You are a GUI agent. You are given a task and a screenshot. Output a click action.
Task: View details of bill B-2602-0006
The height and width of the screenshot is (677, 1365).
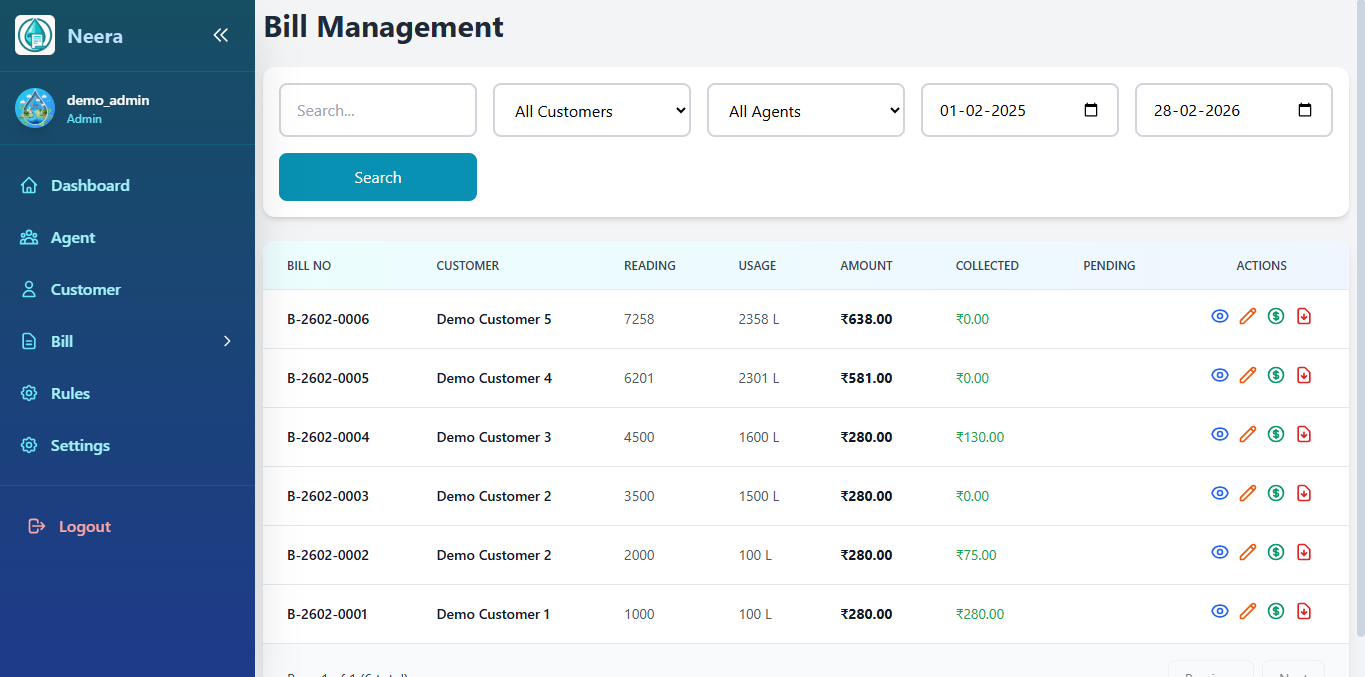[1219, 317]
